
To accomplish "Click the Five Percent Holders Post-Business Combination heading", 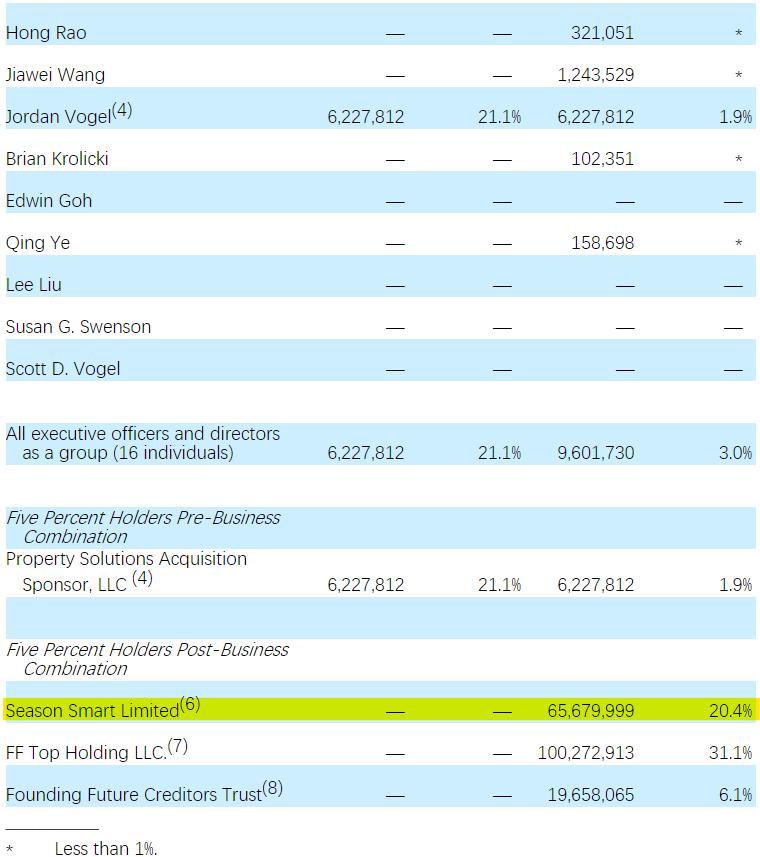I will [147, 658].
